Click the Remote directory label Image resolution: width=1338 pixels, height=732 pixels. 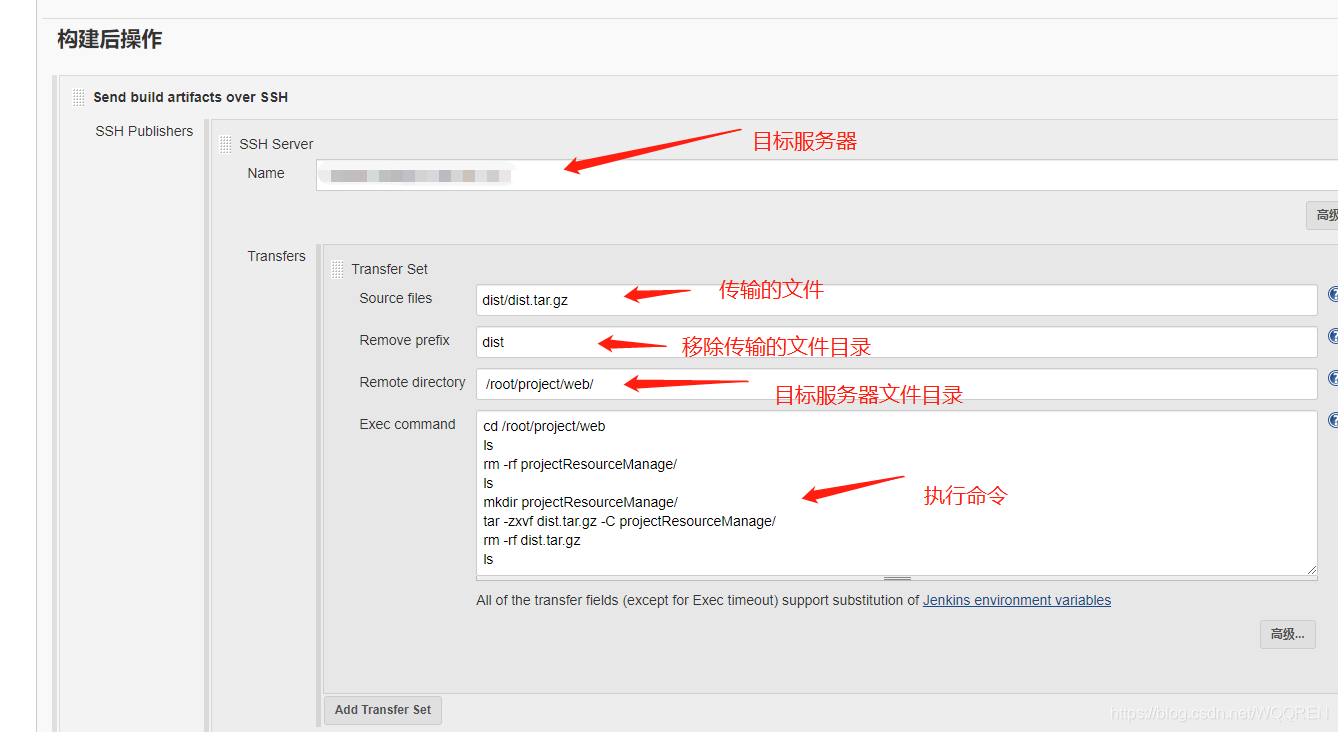point(412,382)
